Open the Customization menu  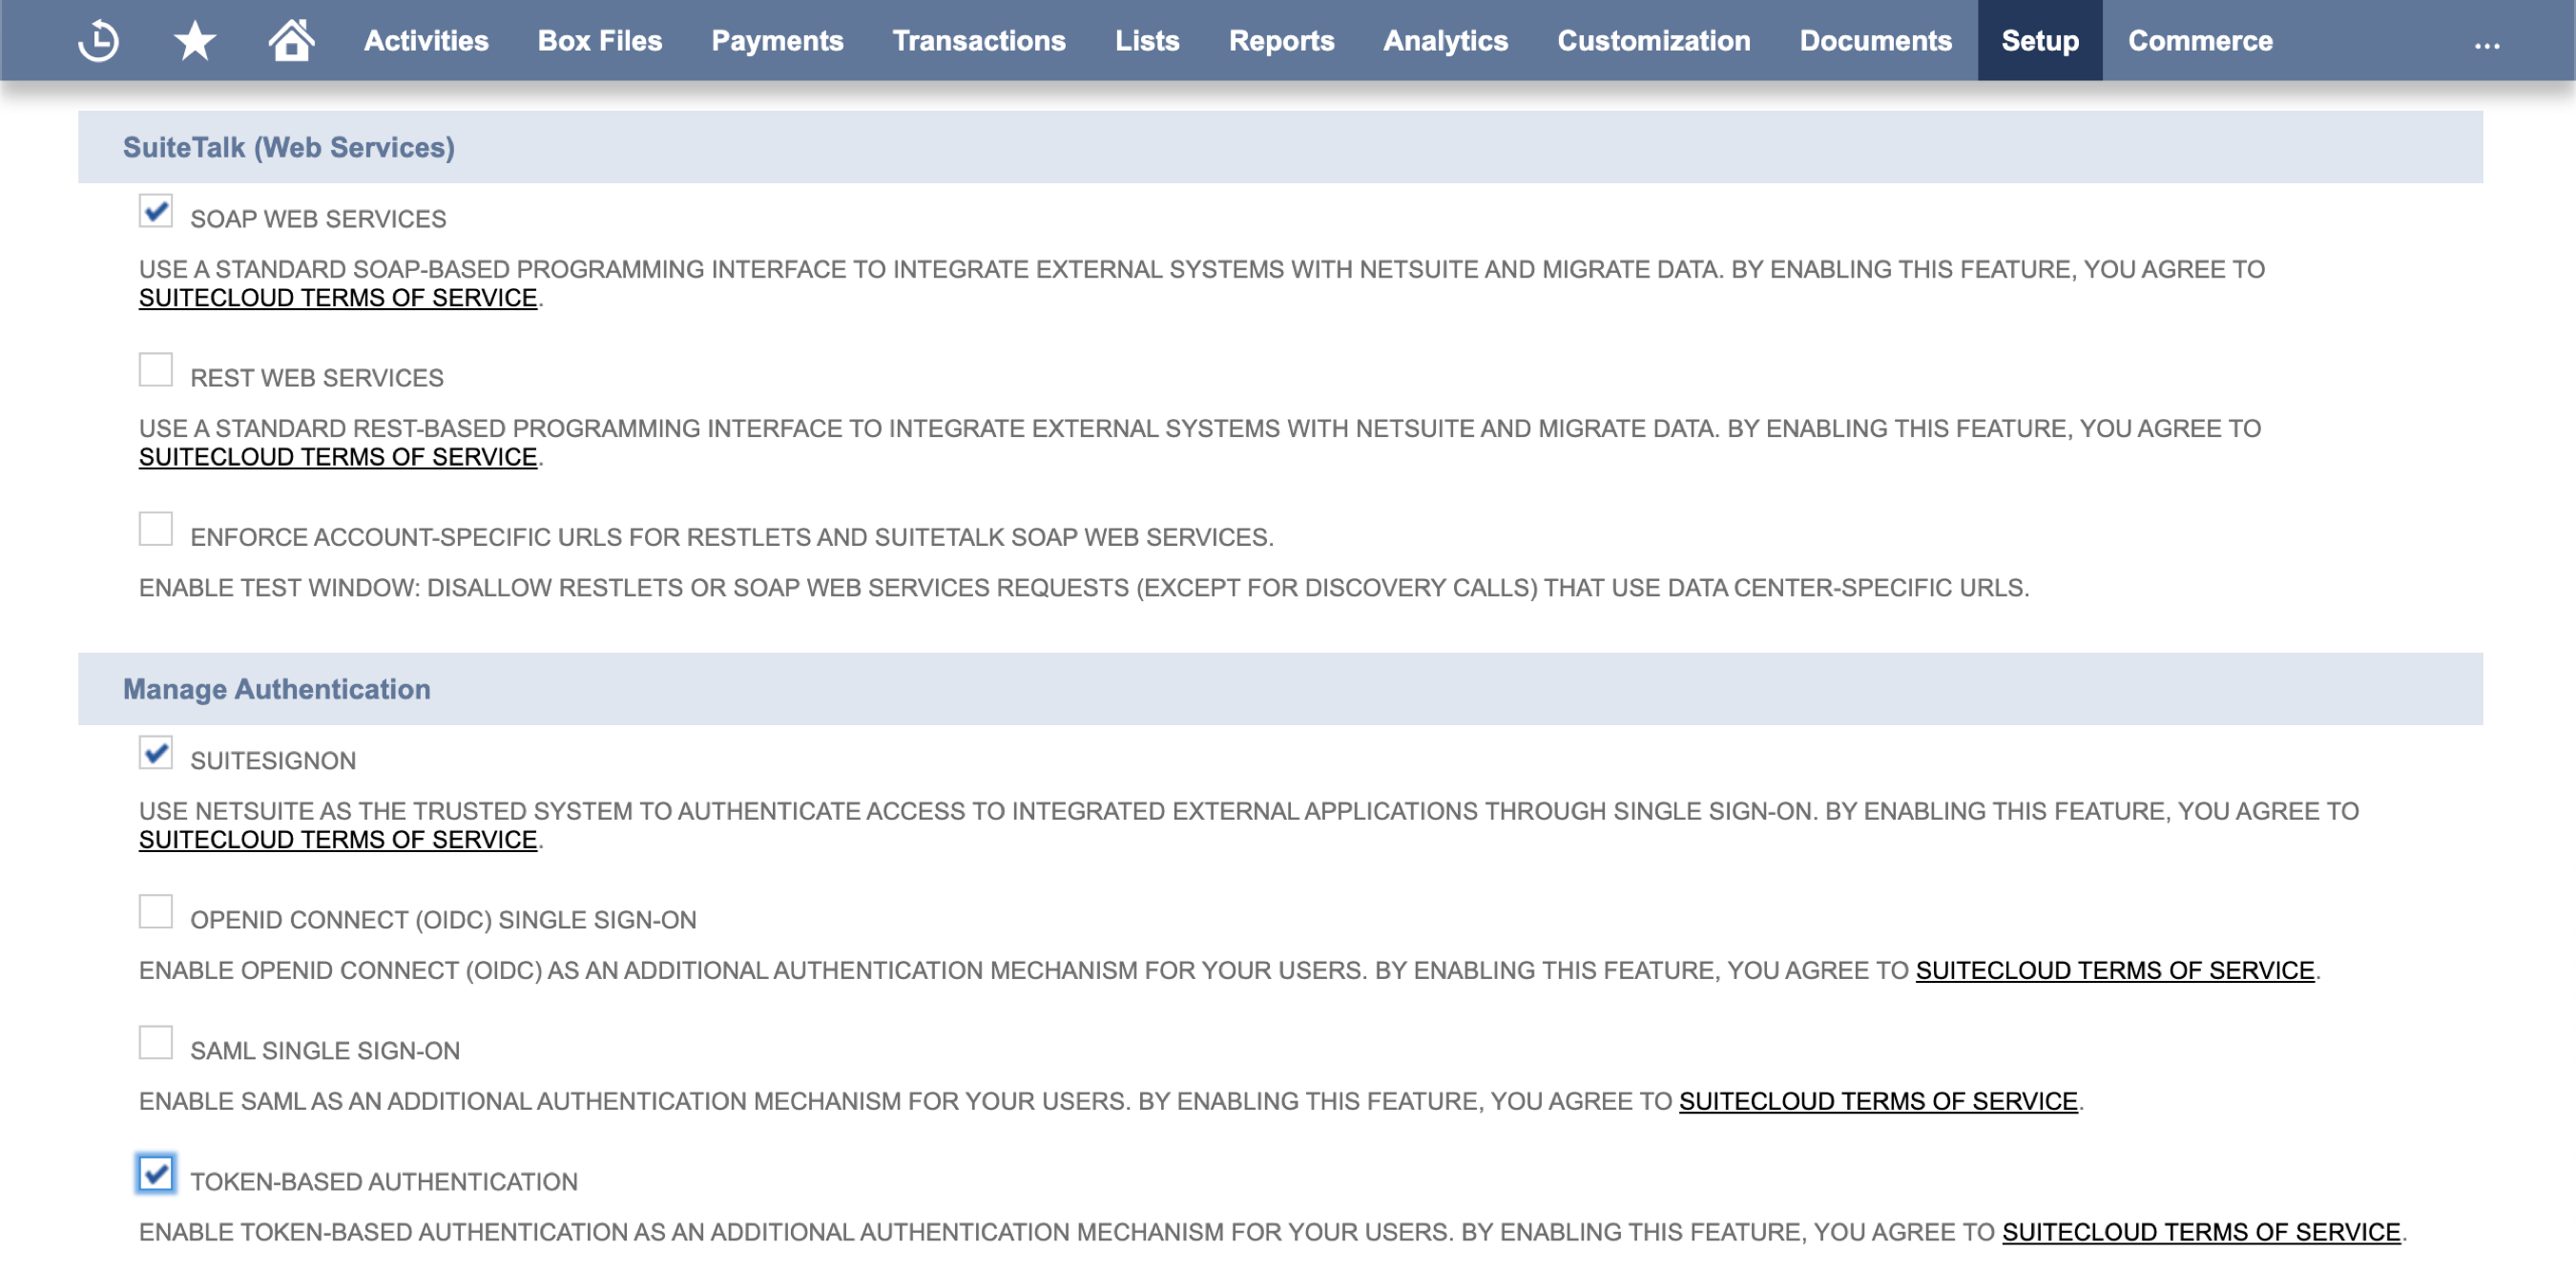tap(1654, 40)
